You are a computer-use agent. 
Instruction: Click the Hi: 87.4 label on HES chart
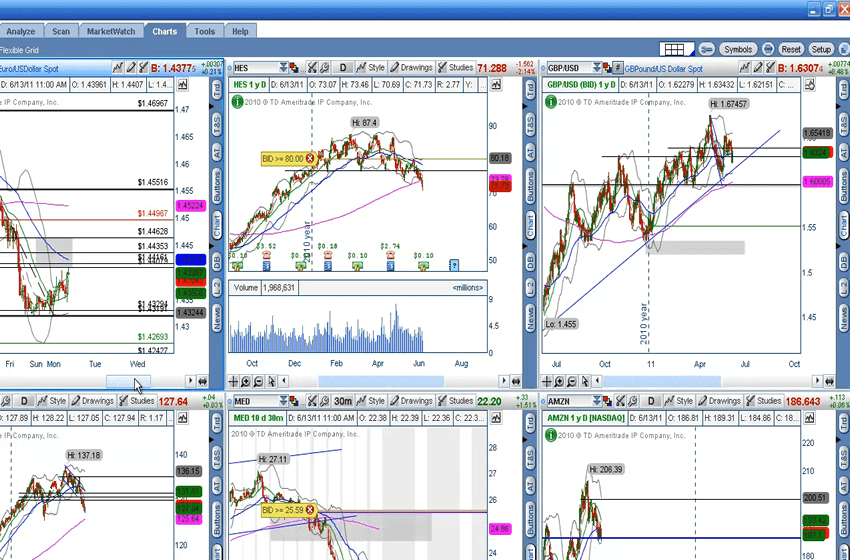coord(364,123)
